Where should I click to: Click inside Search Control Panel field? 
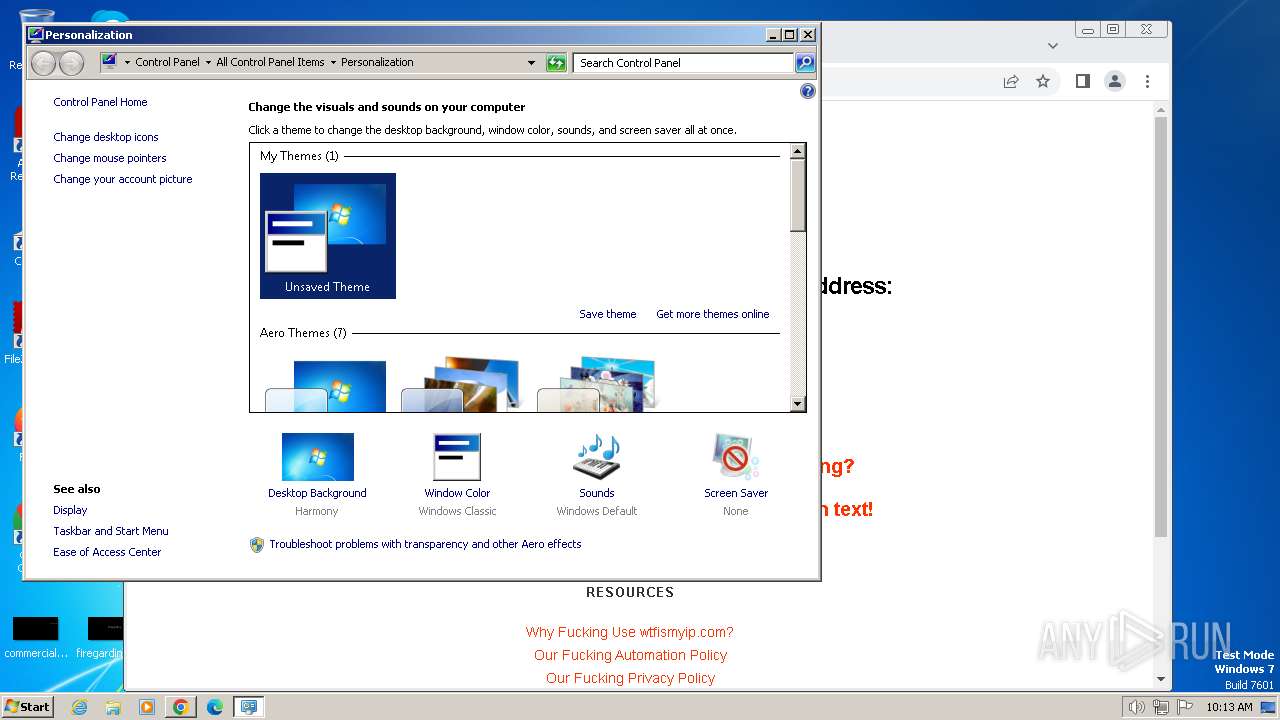684,63
